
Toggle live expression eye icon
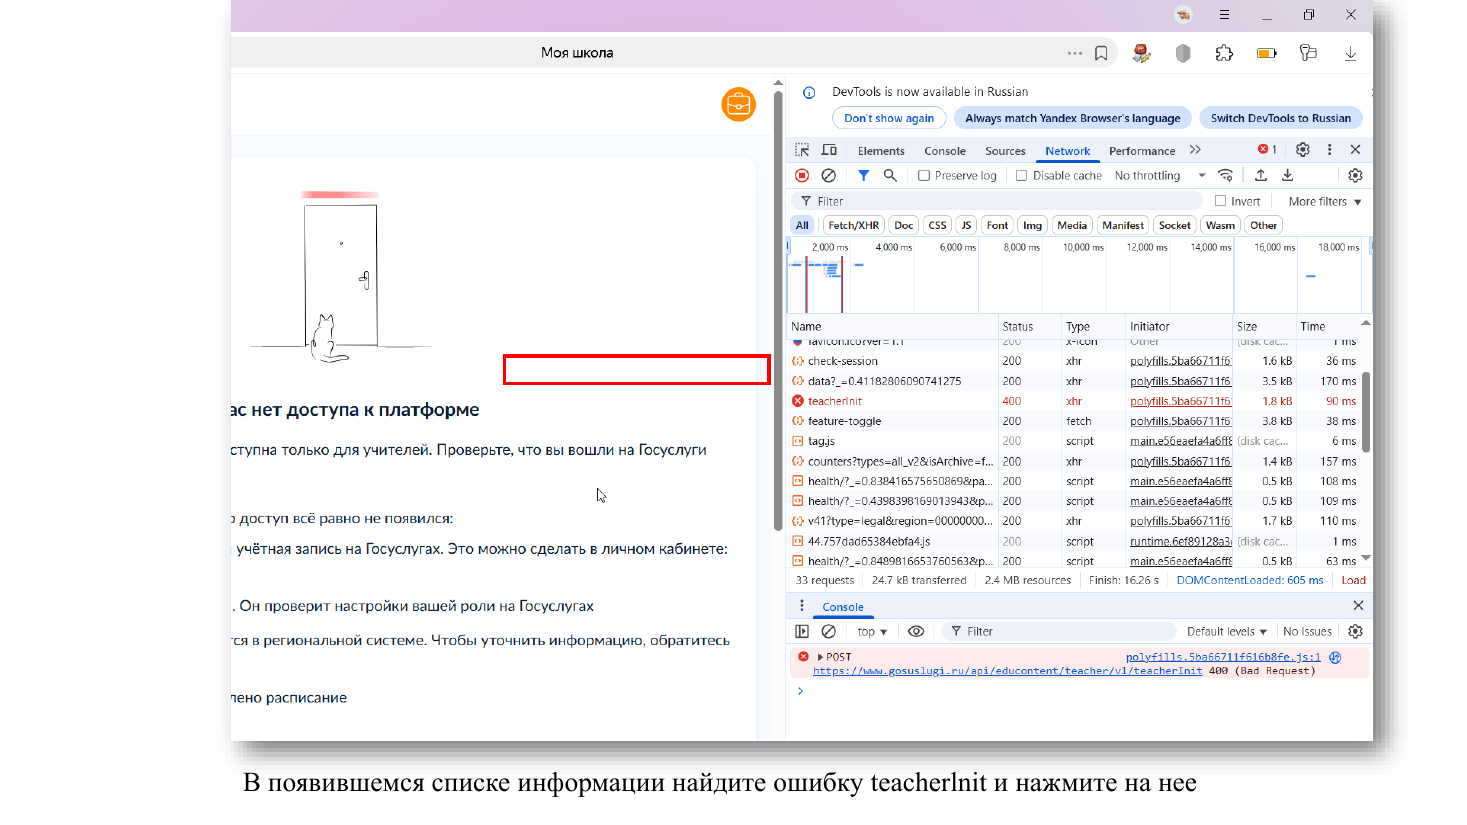click(915, 631)
